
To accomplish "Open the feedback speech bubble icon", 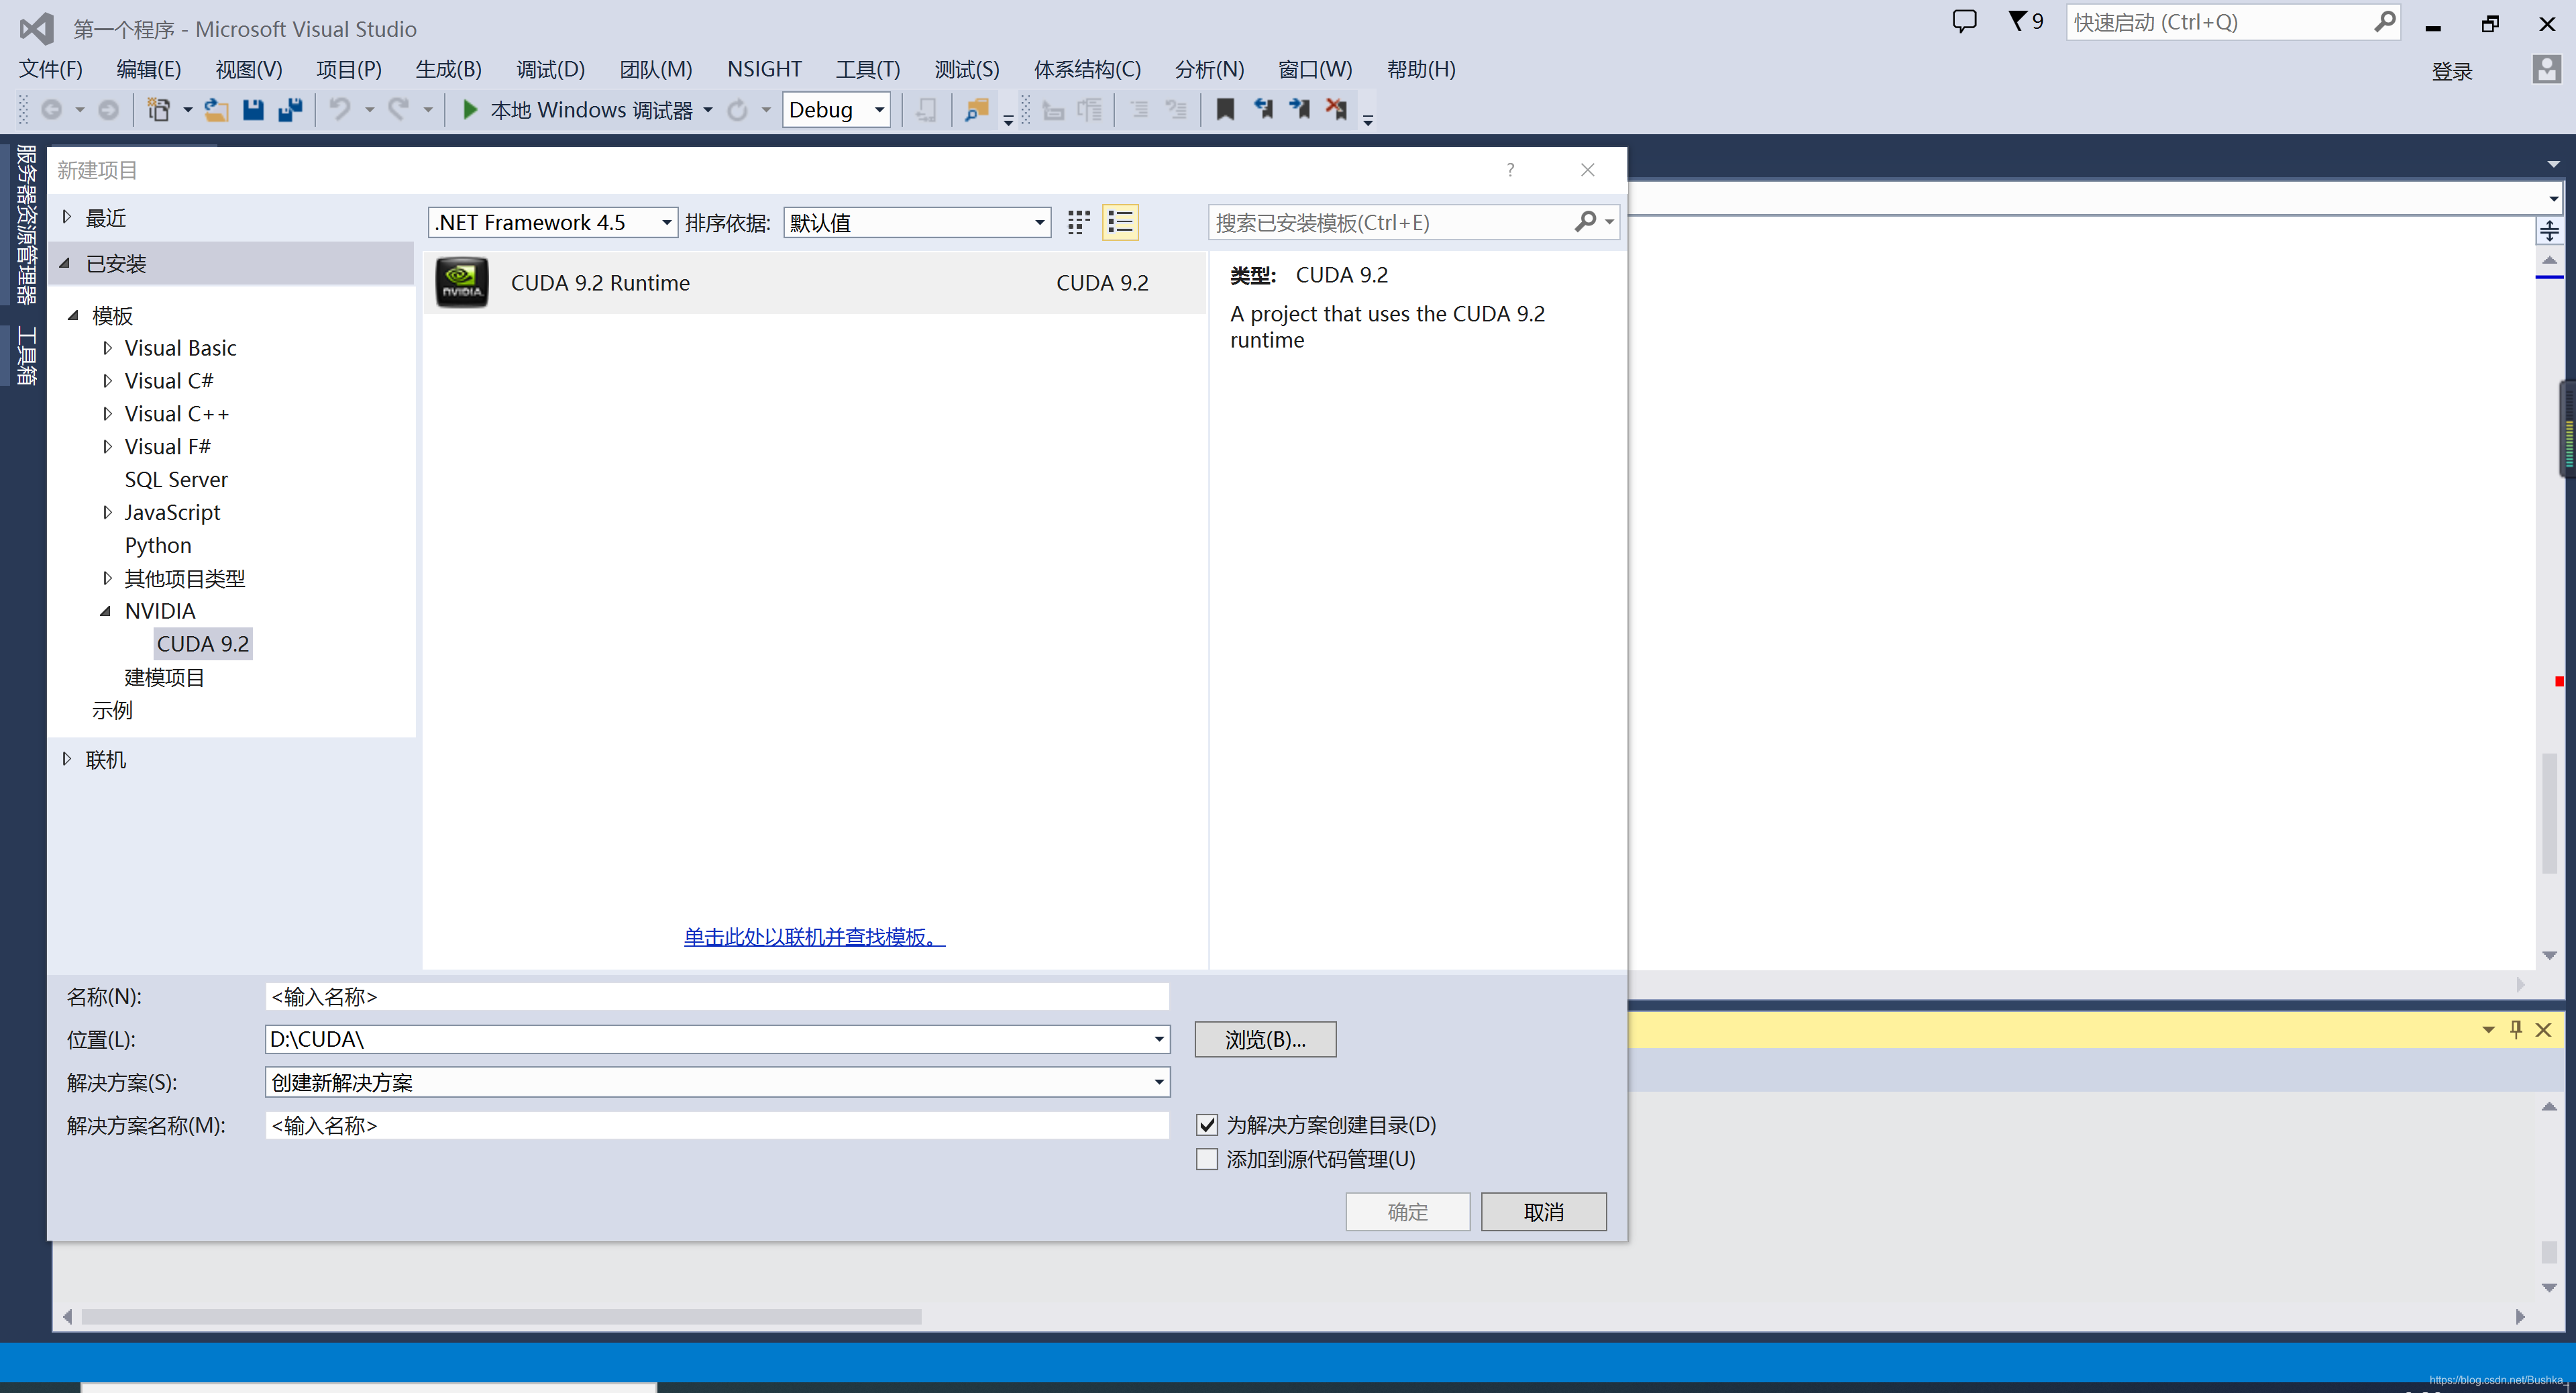I will (1964, 21).
